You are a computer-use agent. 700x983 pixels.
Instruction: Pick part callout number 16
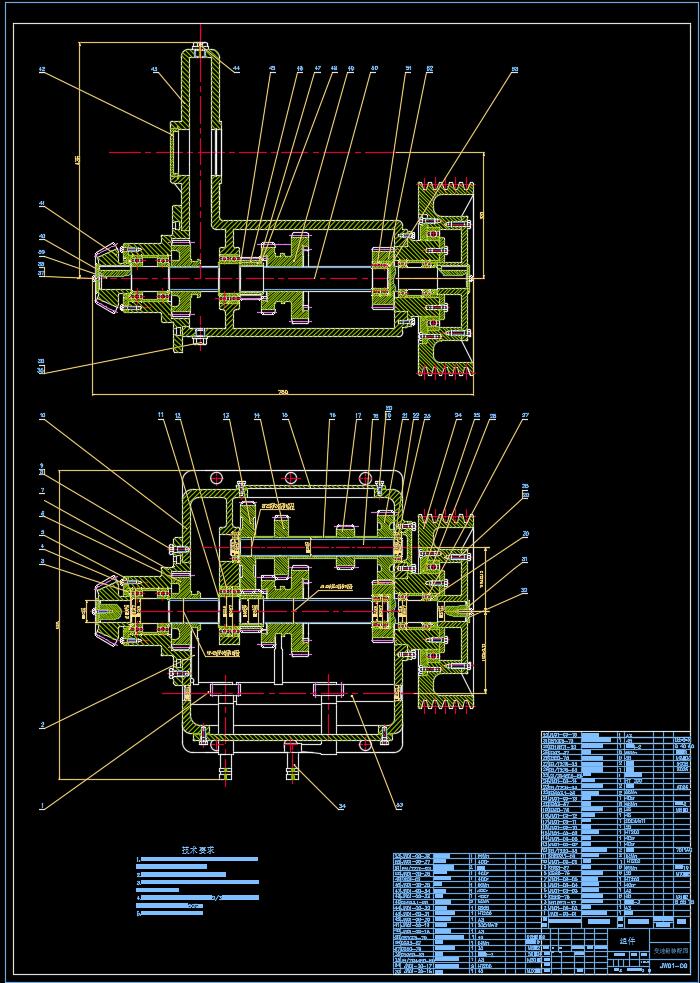(x=333, y=415)
